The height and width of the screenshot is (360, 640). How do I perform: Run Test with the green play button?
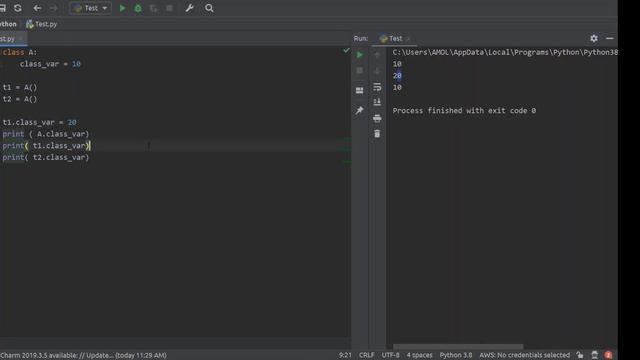[x=122, y=8]
